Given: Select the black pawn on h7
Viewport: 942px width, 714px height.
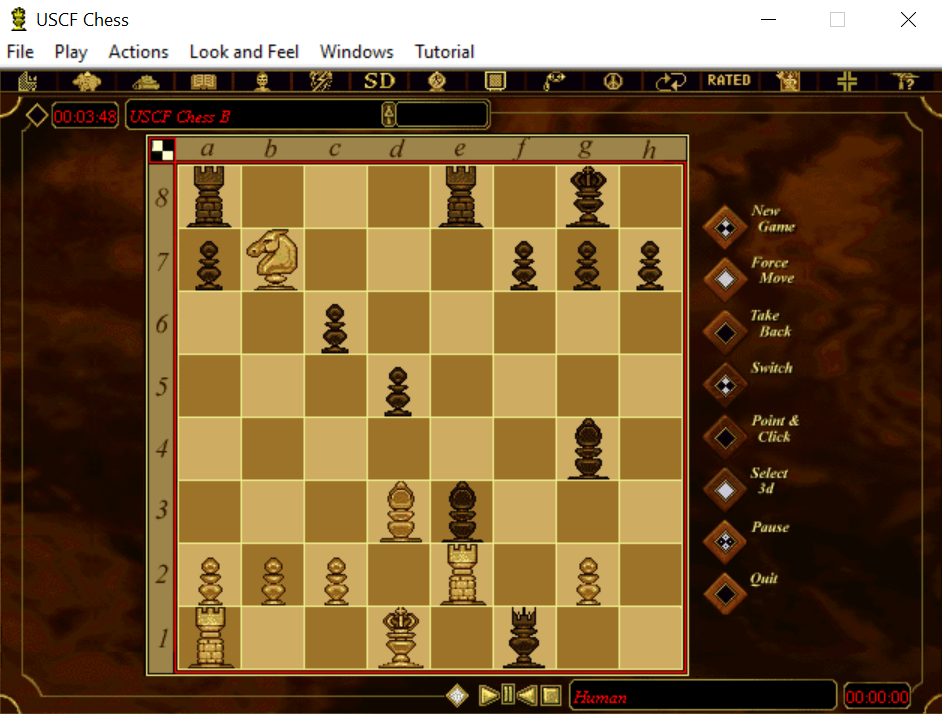Looking at the screenshot, I should point(650,266).
